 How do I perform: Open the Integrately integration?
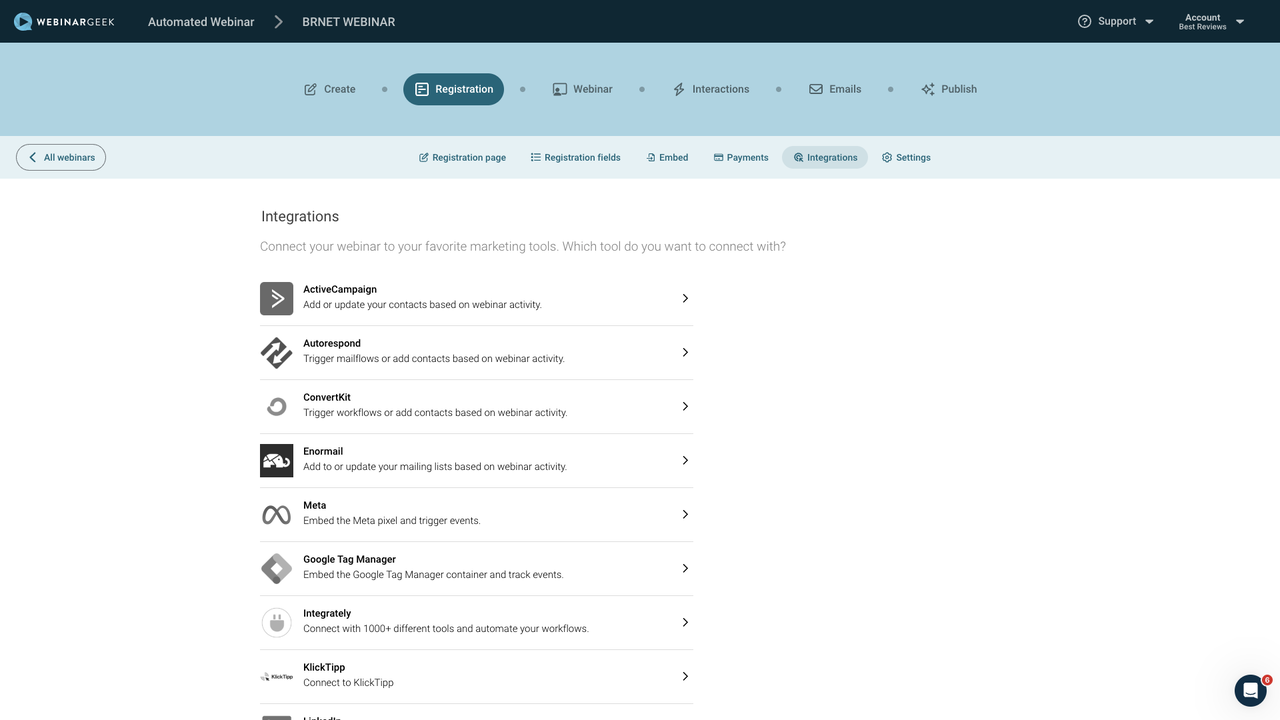475,621
